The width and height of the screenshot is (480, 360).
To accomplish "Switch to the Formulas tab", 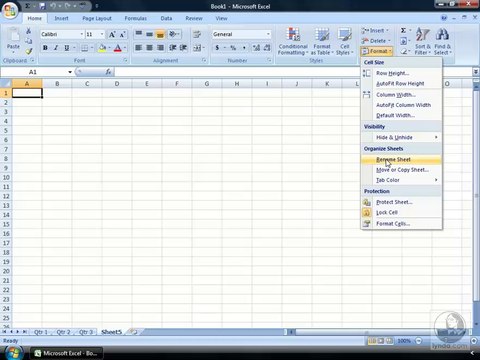I will [x=135, y=19].
